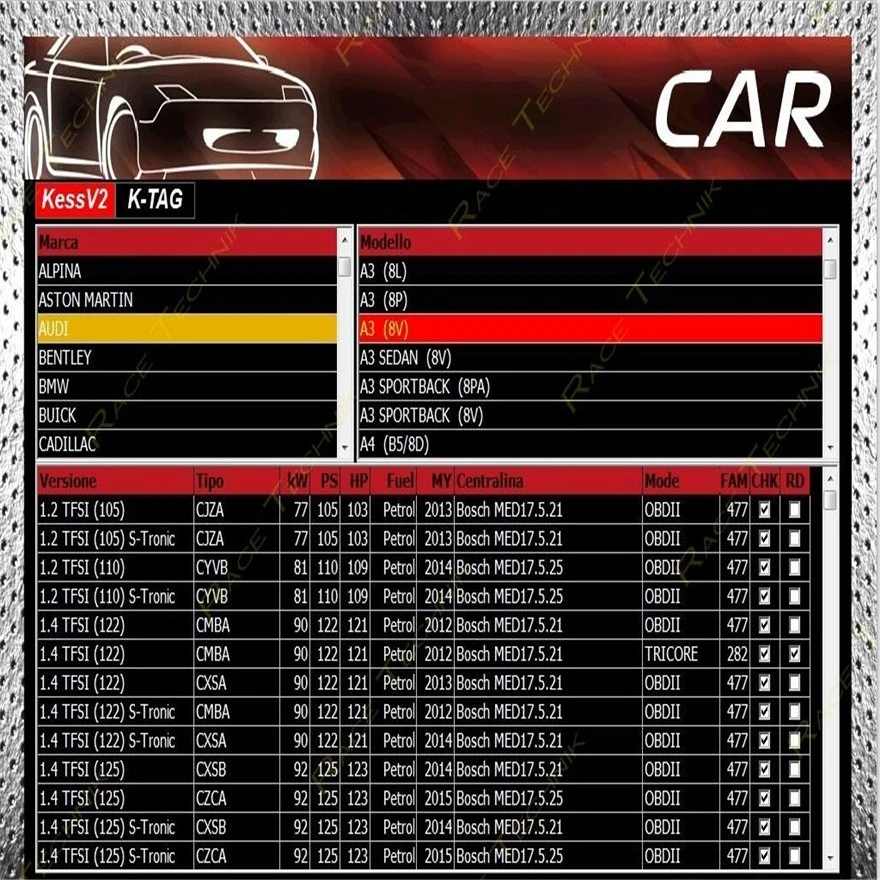
Task: Toggle RD checkbox for 1.2 TFSI (105) first row
Action: pyautogui.click(x=794, y=510)
